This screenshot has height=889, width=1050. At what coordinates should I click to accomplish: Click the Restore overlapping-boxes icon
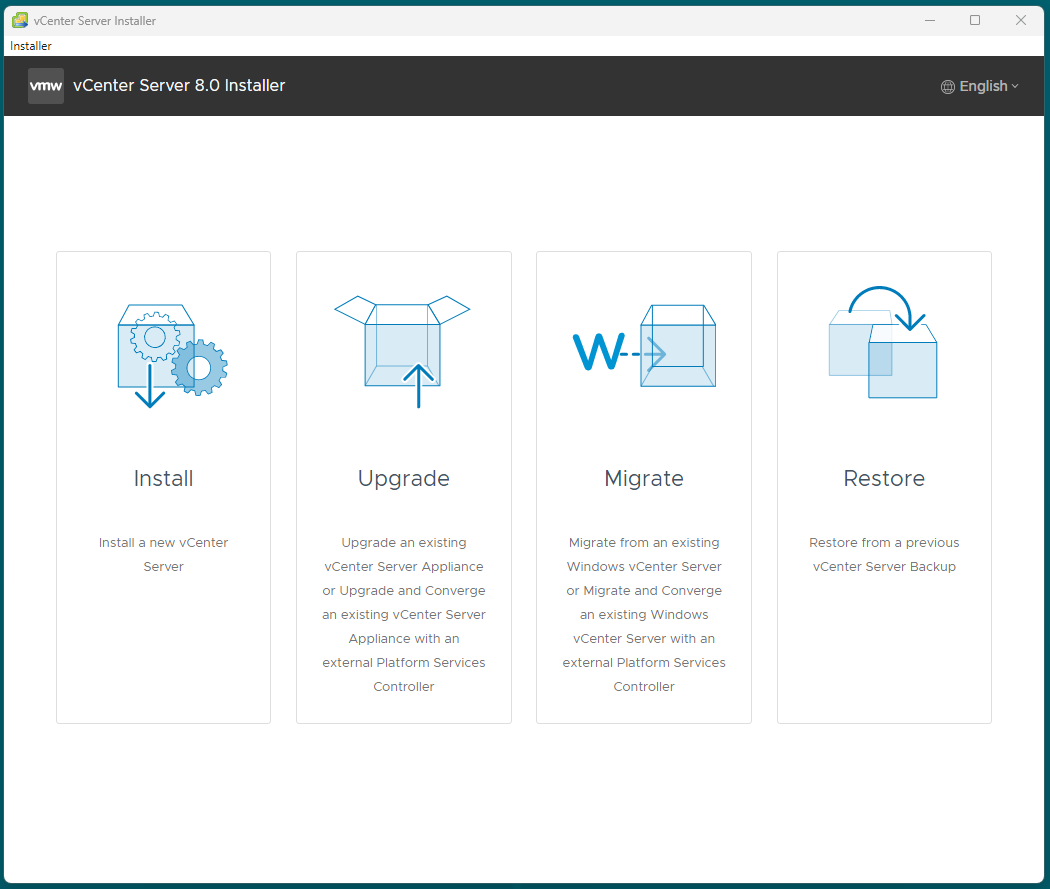[883, 342]
